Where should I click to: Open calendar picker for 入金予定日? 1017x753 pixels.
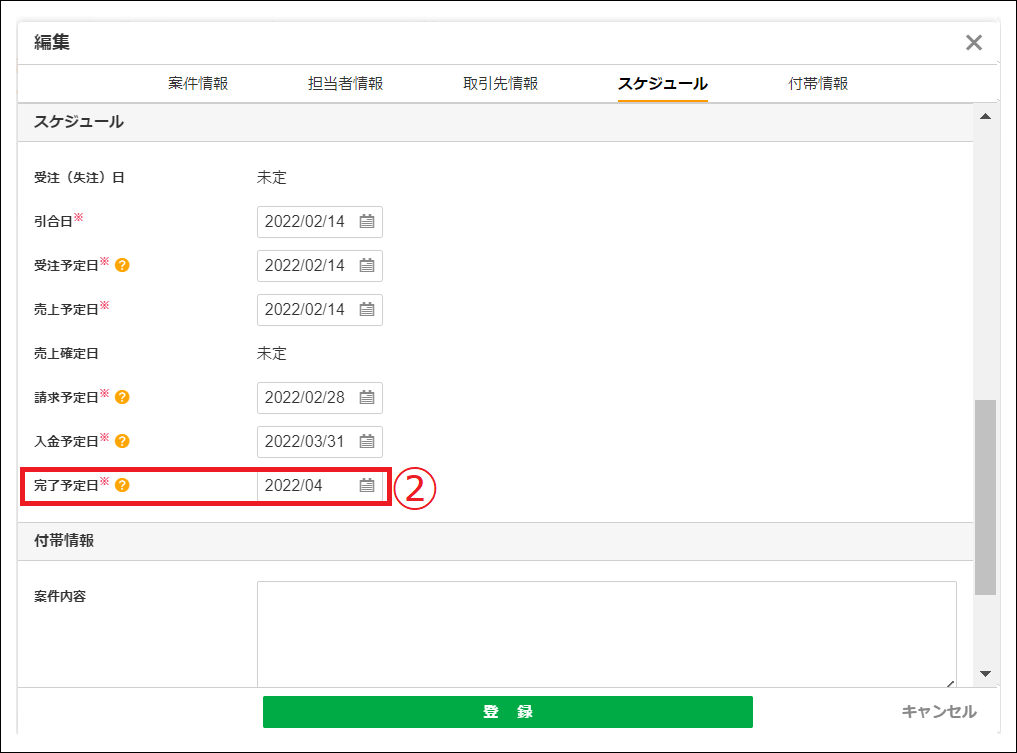click(367, 442)
